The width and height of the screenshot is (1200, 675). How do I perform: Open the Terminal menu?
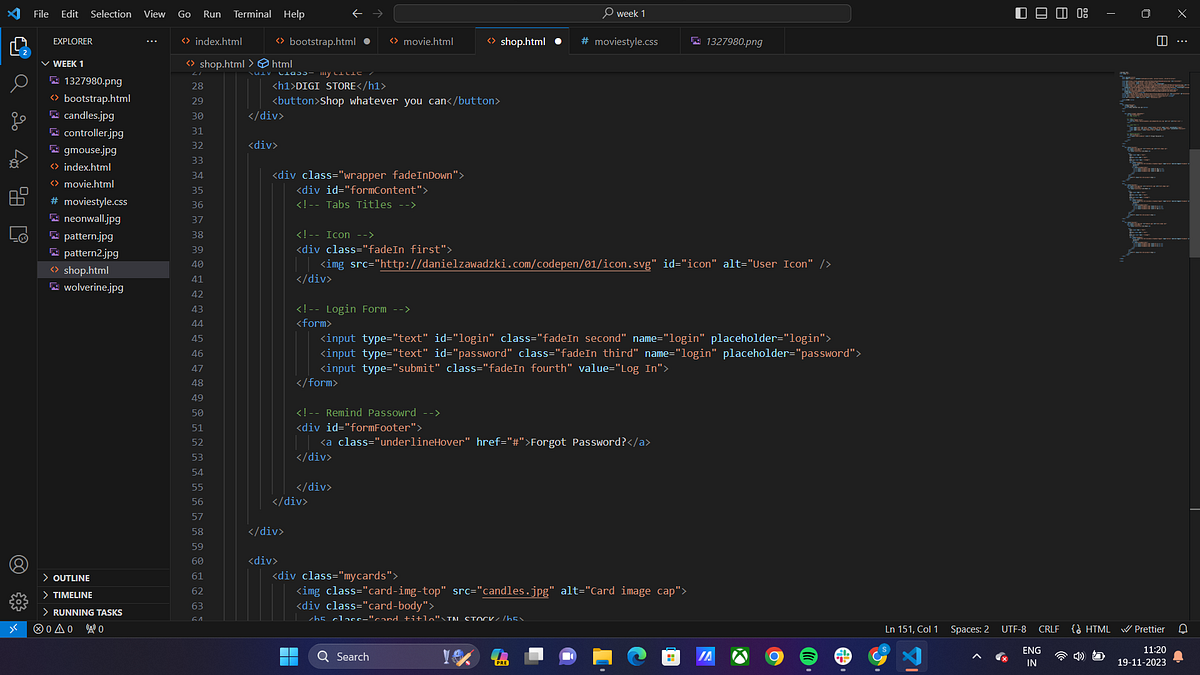[251, 13]
